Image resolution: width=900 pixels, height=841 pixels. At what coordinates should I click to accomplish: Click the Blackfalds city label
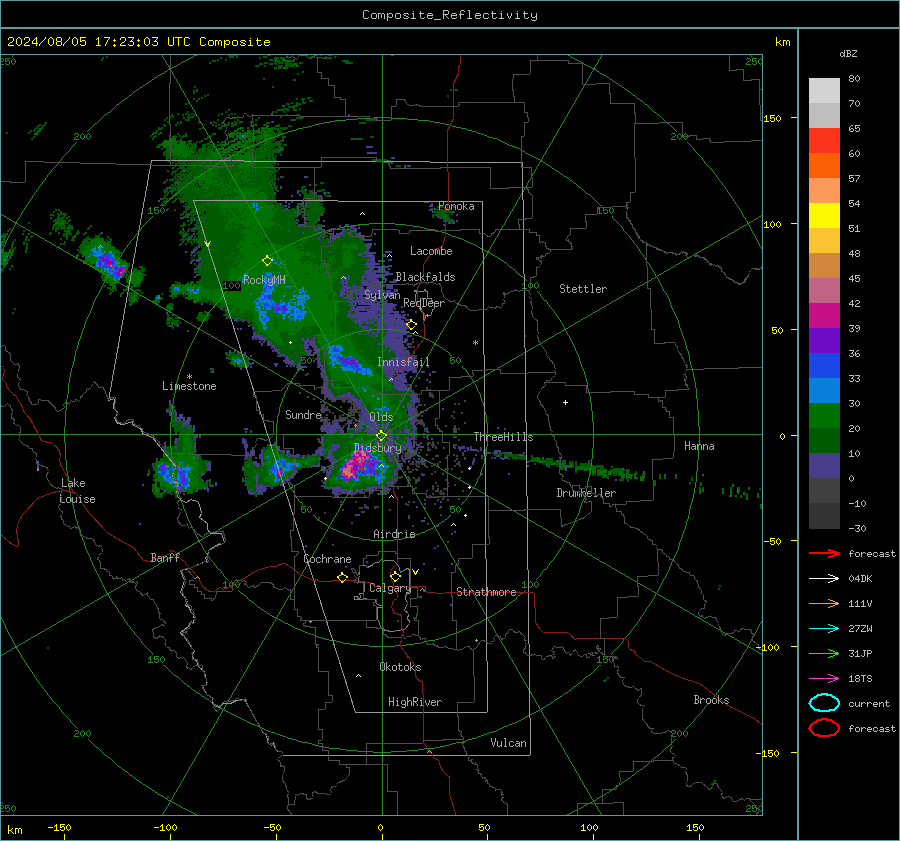click(425, 277)
